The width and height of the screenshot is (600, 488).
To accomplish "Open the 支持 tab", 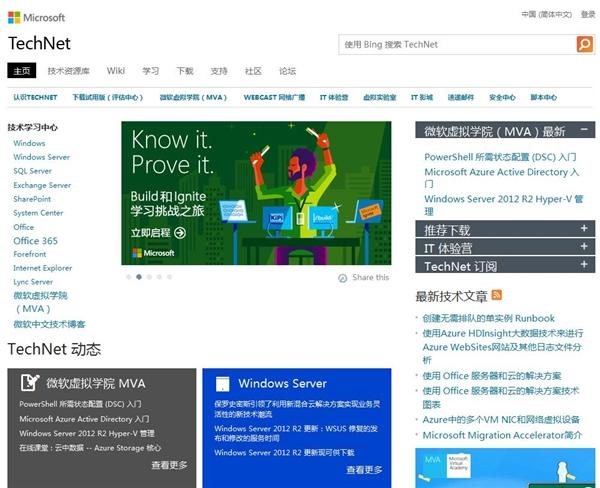I will (x=219, y=71).
